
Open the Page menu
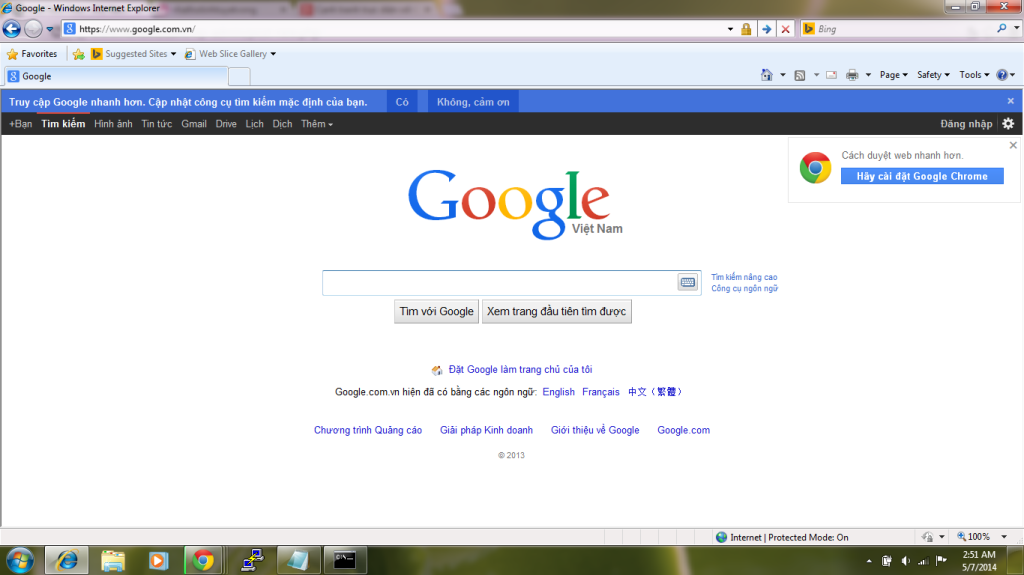893,75
